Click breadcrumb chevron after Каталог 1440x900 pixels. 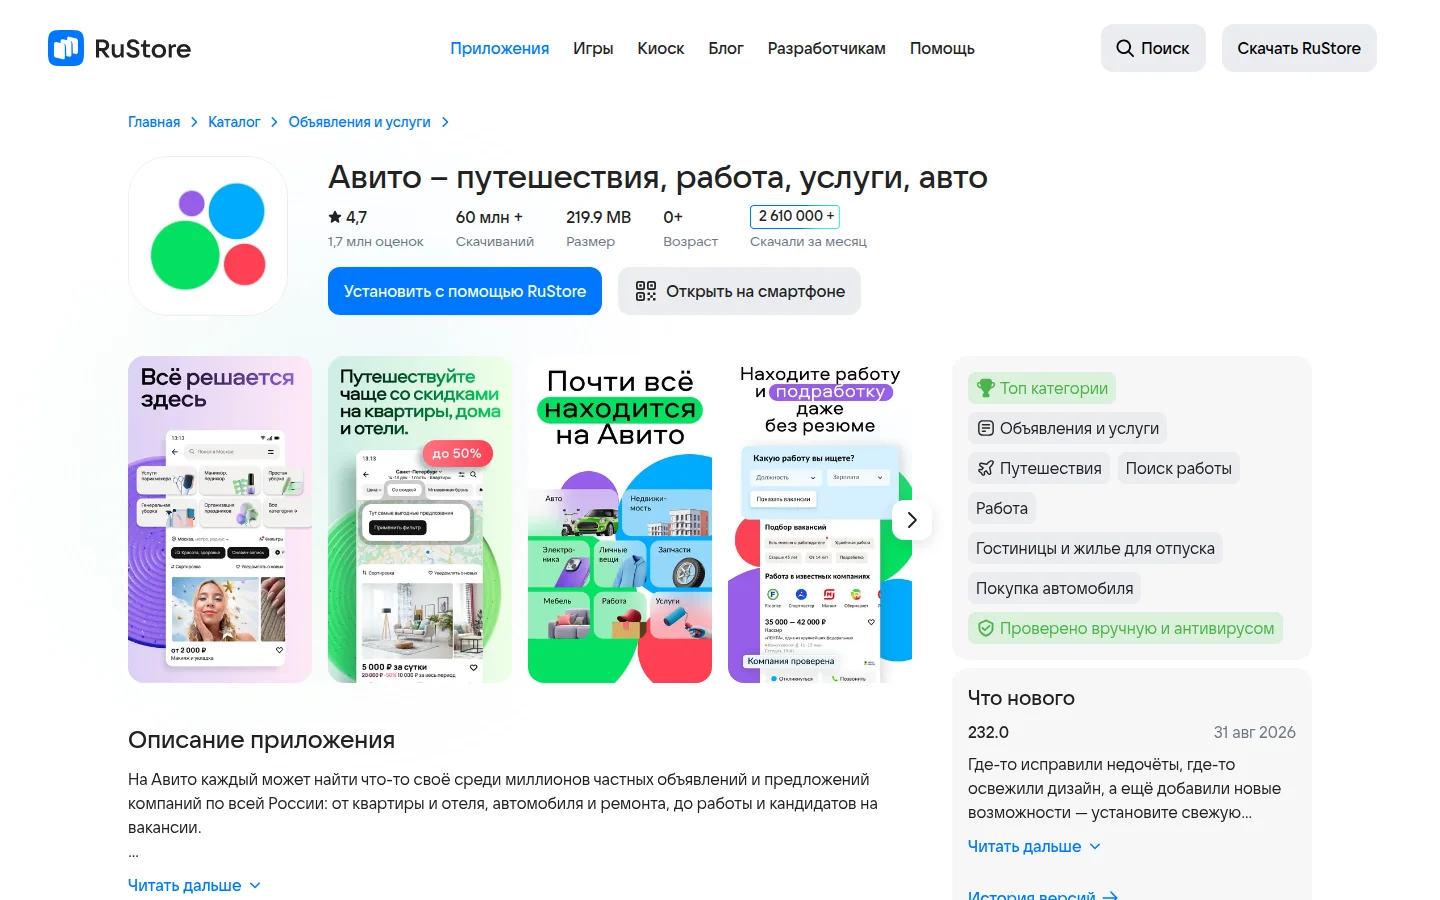[274, 122]
